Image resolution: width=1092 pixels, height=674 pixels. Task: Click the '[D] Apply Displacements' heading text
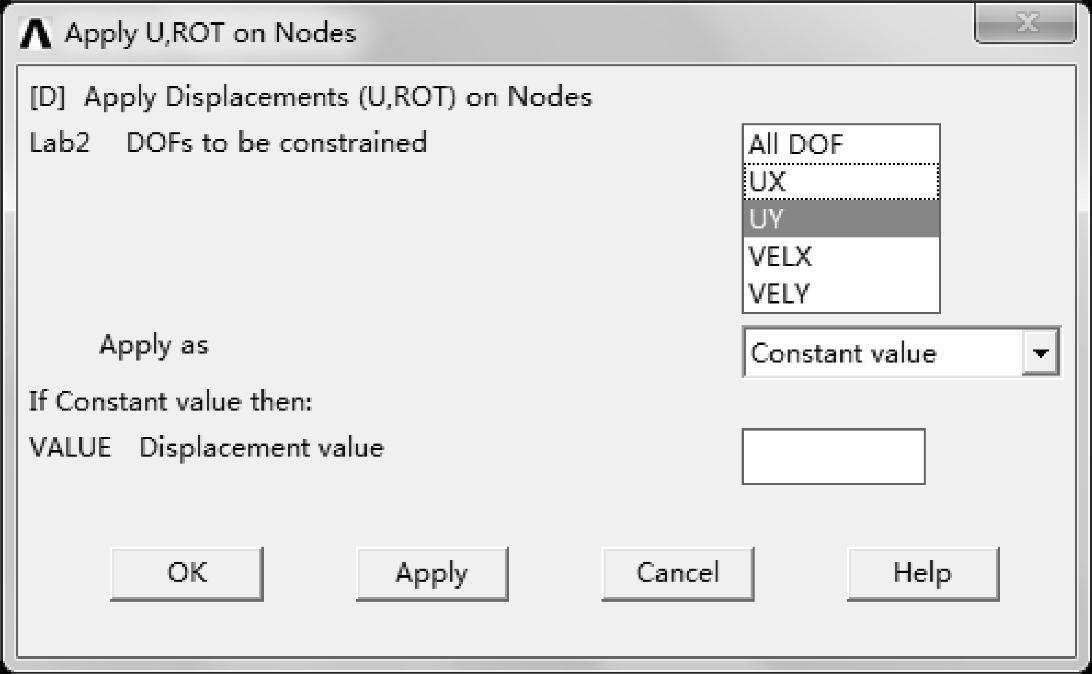310,97
